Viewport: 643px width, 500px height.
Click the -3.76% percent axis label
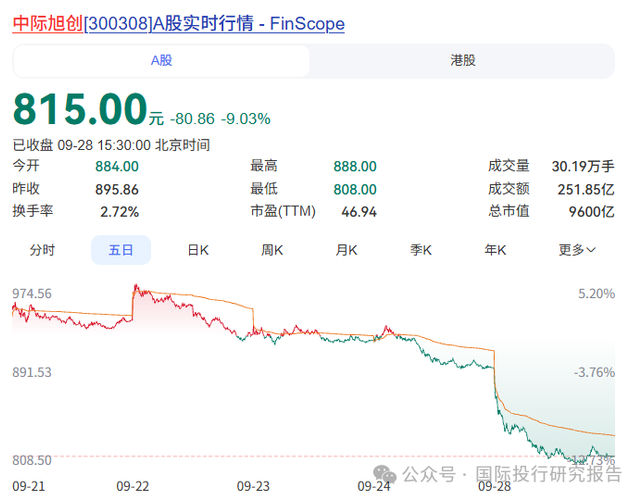(x=594, y=372)
